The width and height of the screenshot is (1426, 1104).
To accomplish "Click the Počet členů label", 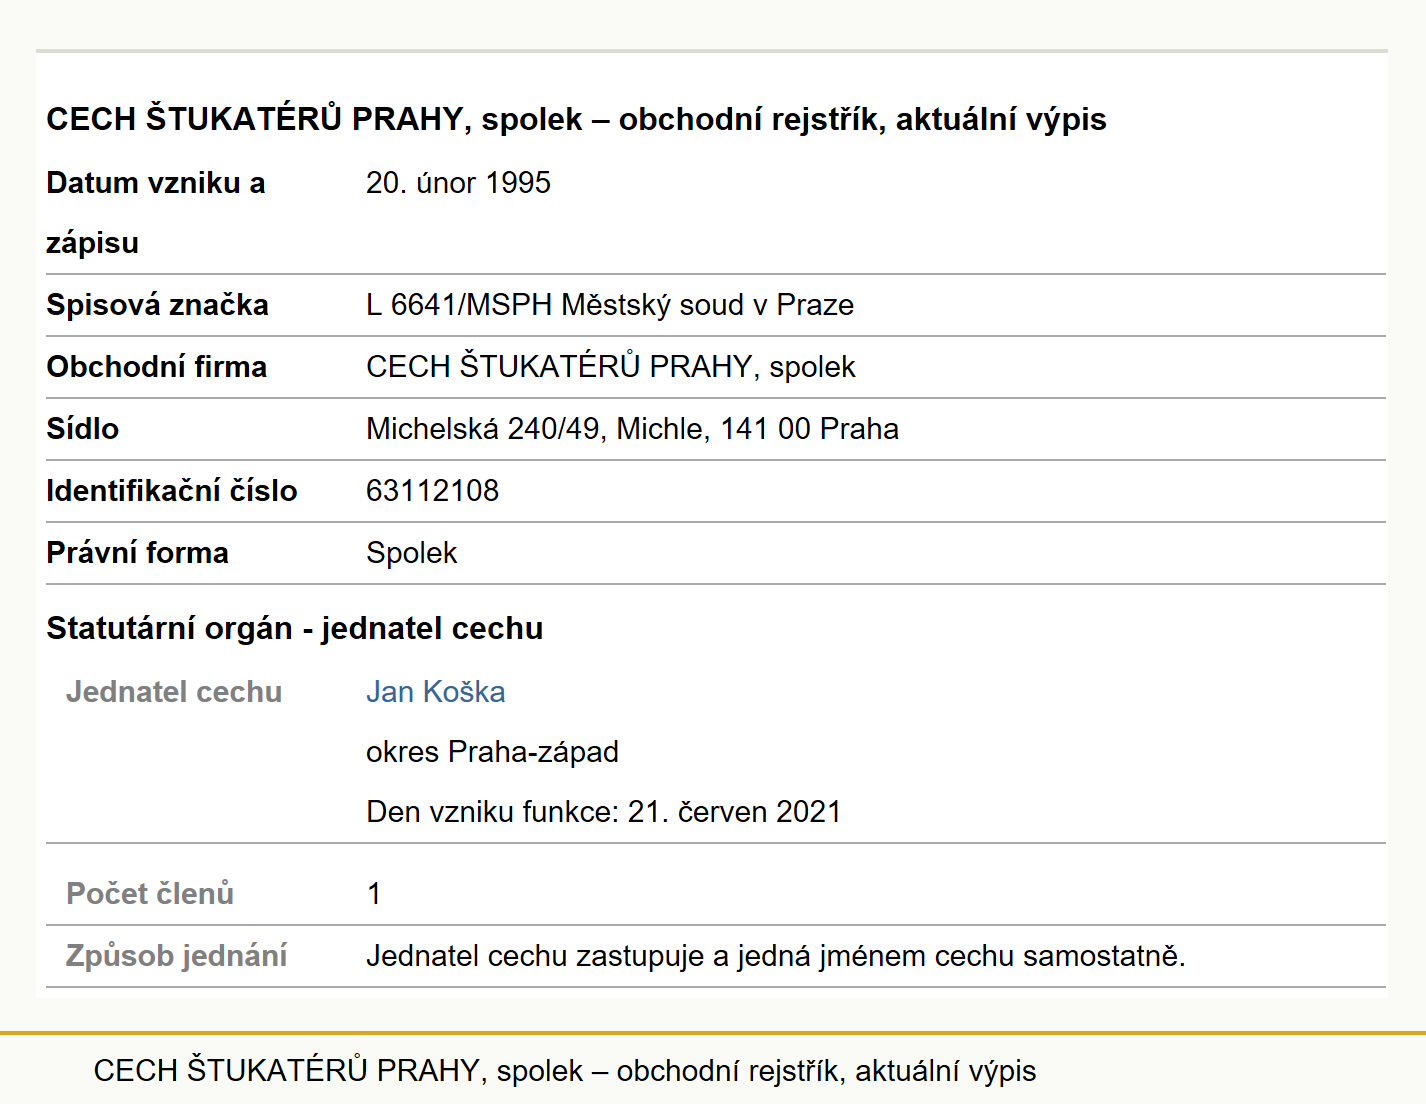I will pos(150,893).
